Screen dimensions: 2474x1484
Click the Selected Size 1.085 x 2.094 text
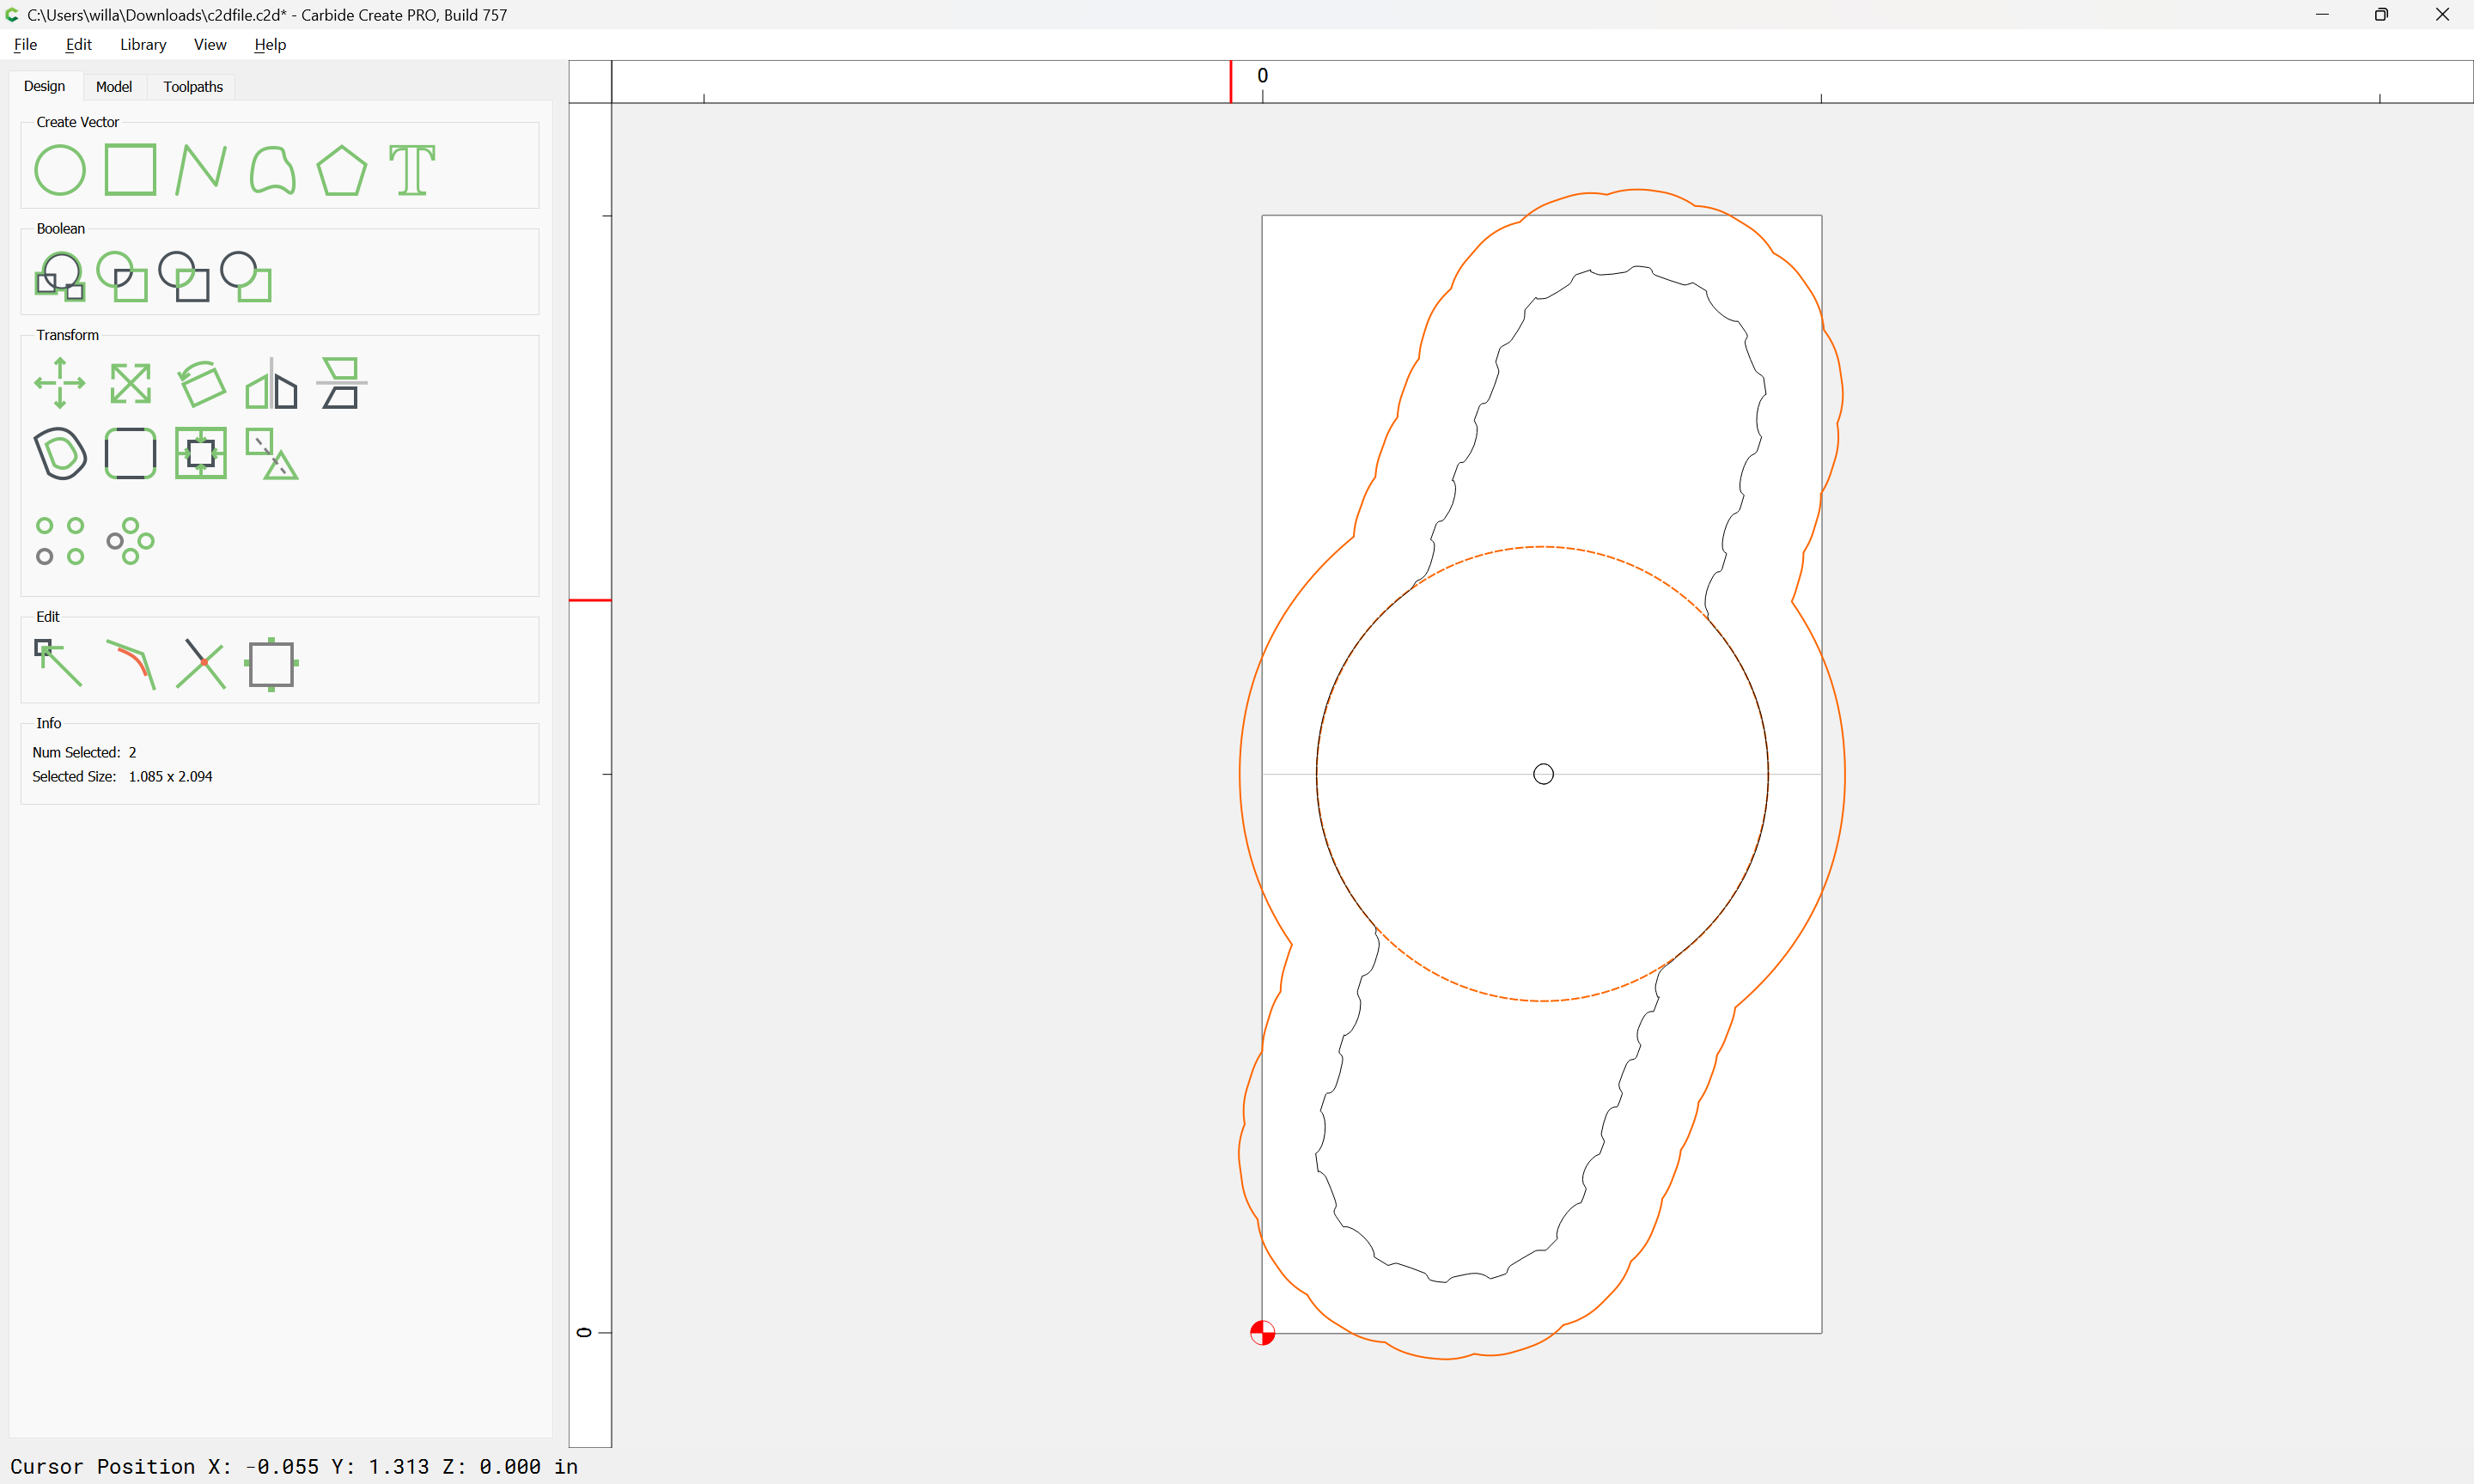click(122, 776)
